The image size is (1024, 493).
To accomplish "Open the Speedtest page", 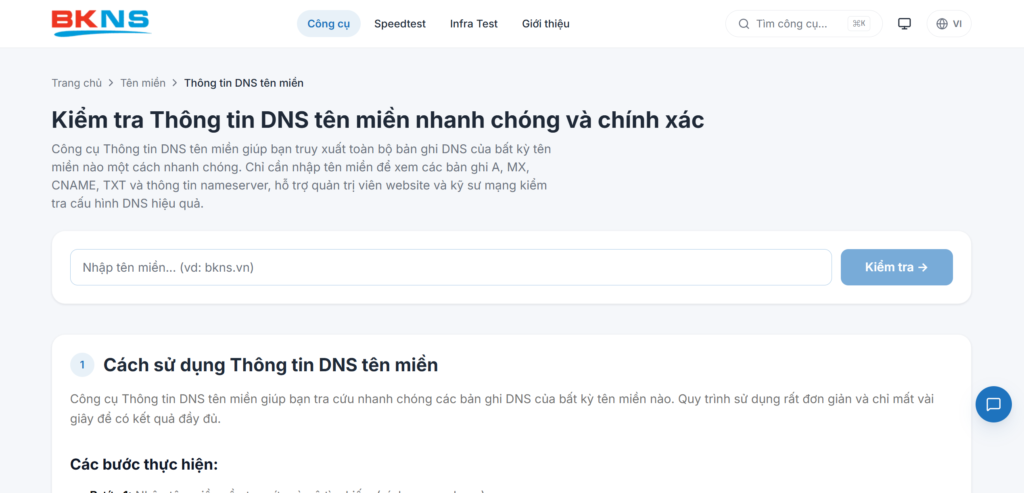I will 400,24.
